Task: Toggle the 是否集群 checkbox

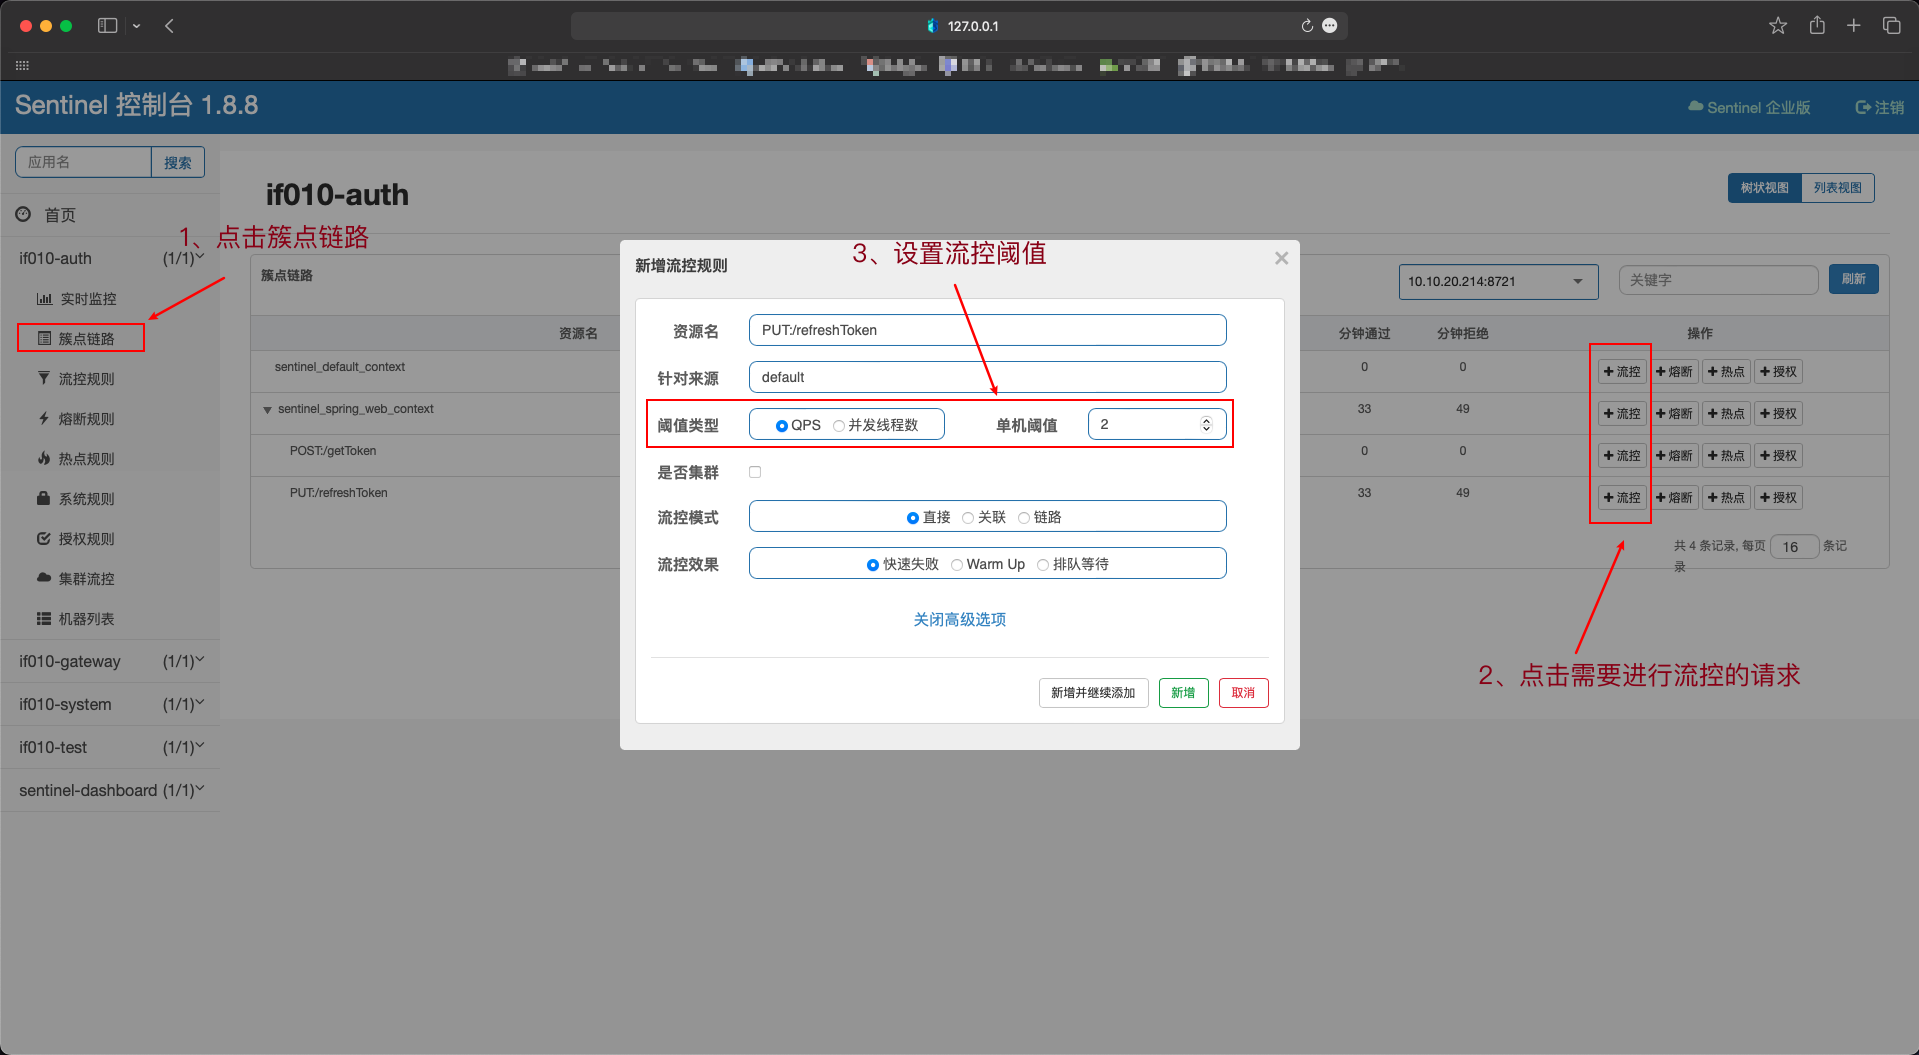Action: coord(755,472)
